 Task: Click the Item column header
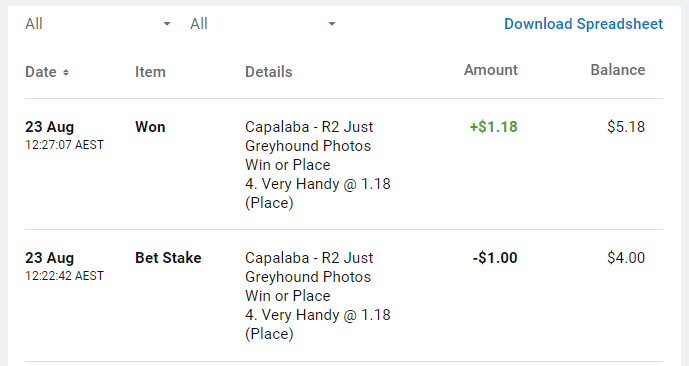(150, 72)
